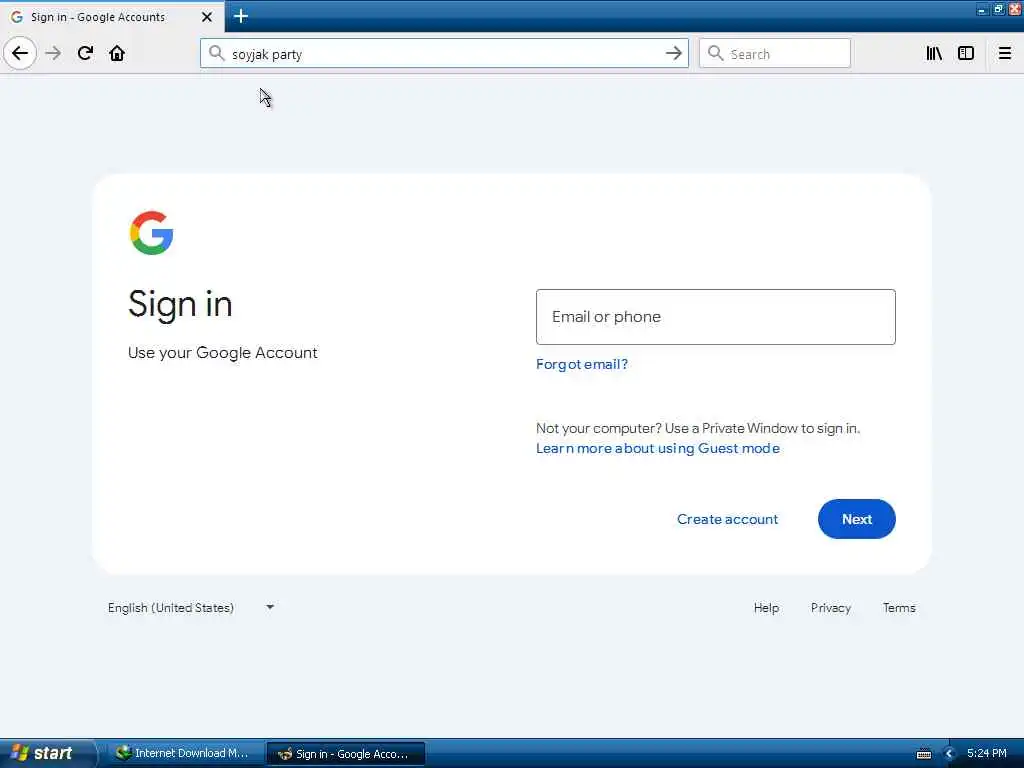Click the keyboard icon in the system tray
1024x768 pixels.
click(x=924, y=754)
